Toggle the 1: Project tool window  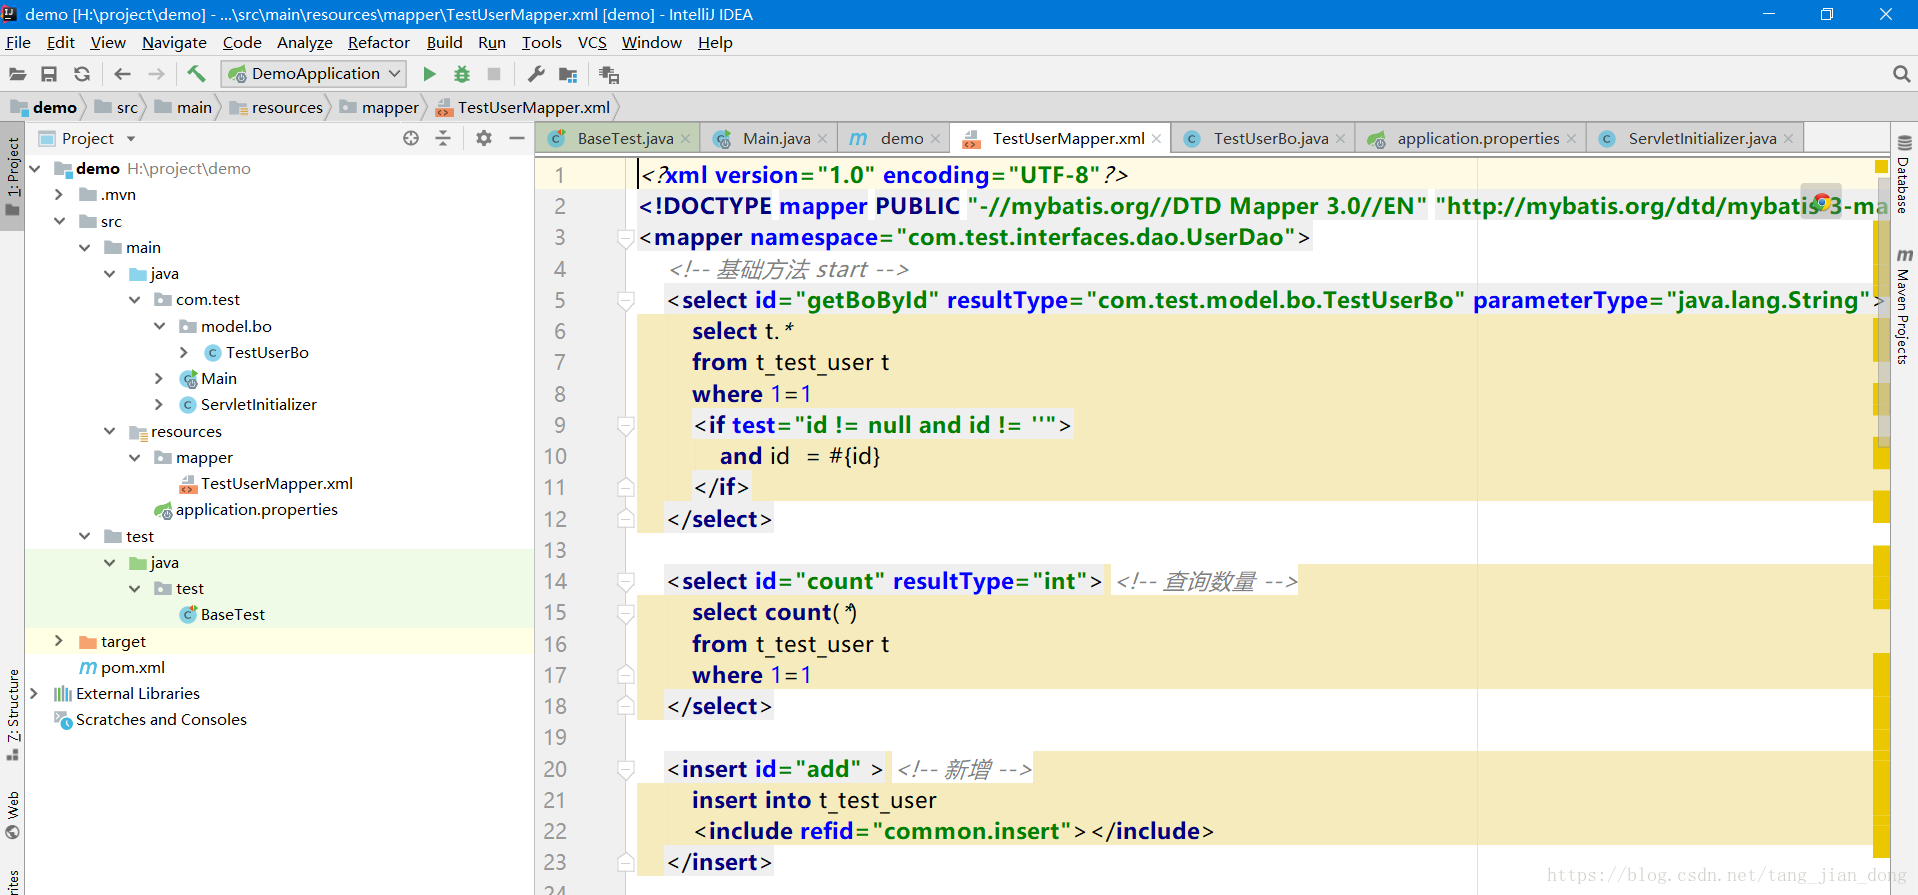click(x=13, y=177)
